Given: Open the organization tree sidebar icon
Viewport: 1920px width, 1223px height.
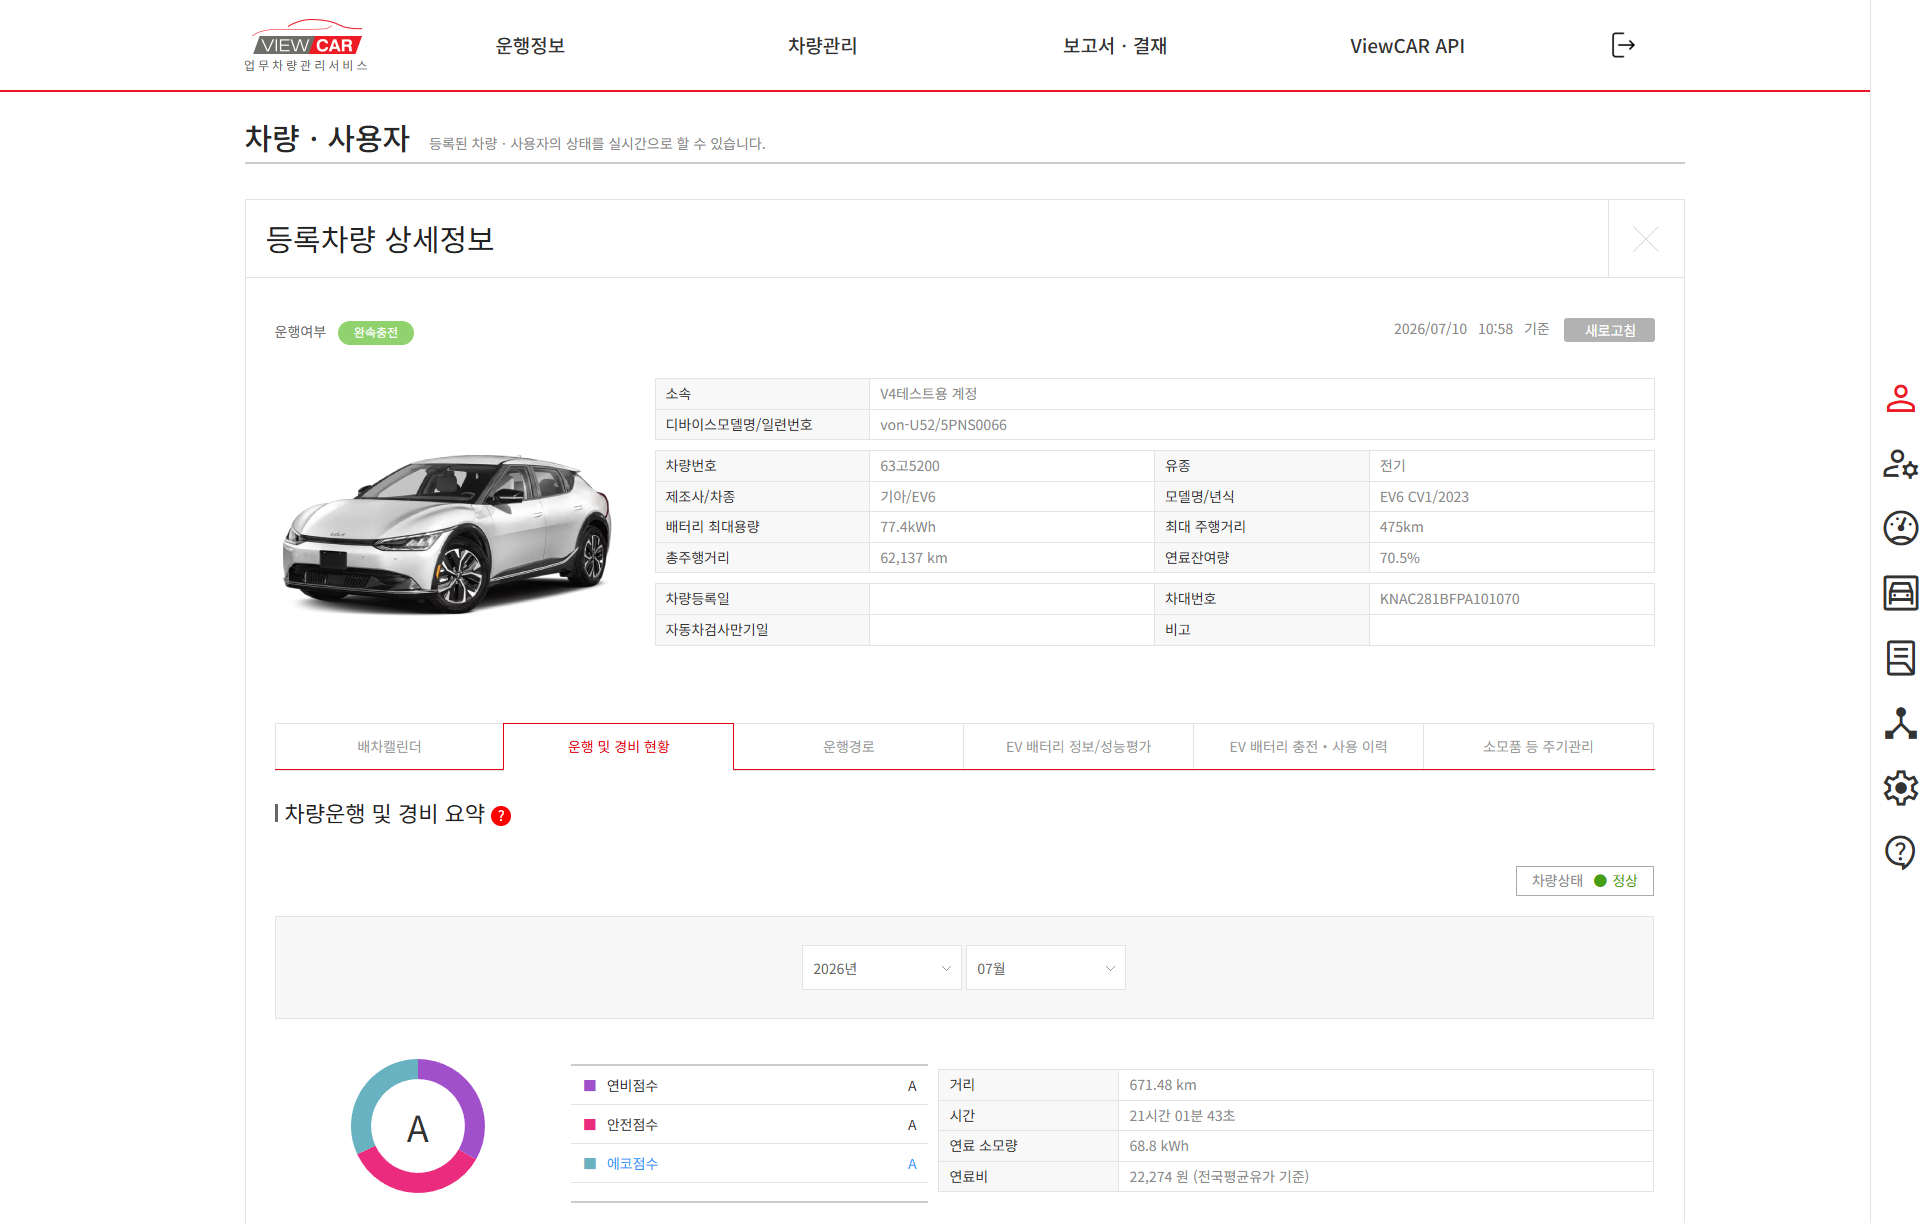Looking at the screenshot, I should click(x=1900, y=723).
